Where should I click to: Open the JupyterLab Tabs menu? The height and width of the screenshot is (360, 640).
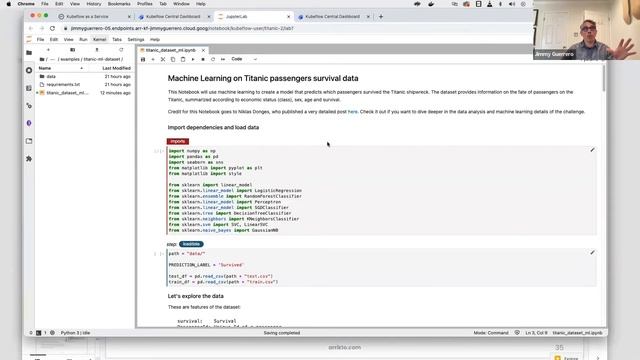(117, 40)
